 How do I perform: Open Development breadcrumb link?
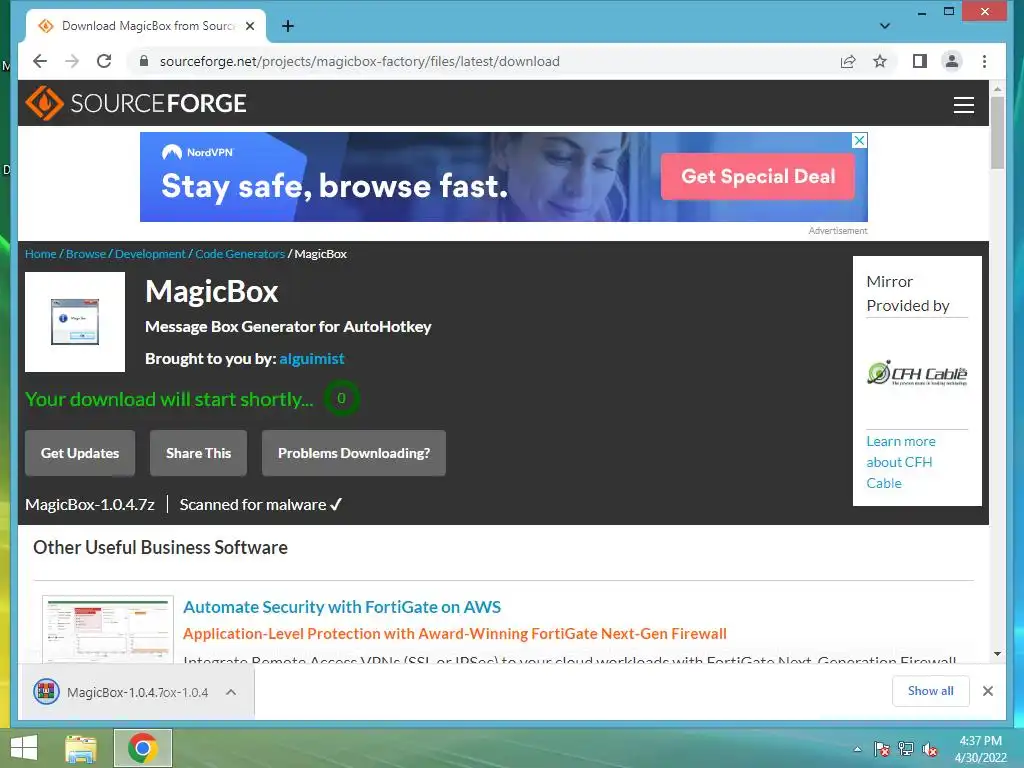pyautogui.click(x=150, y=254)
